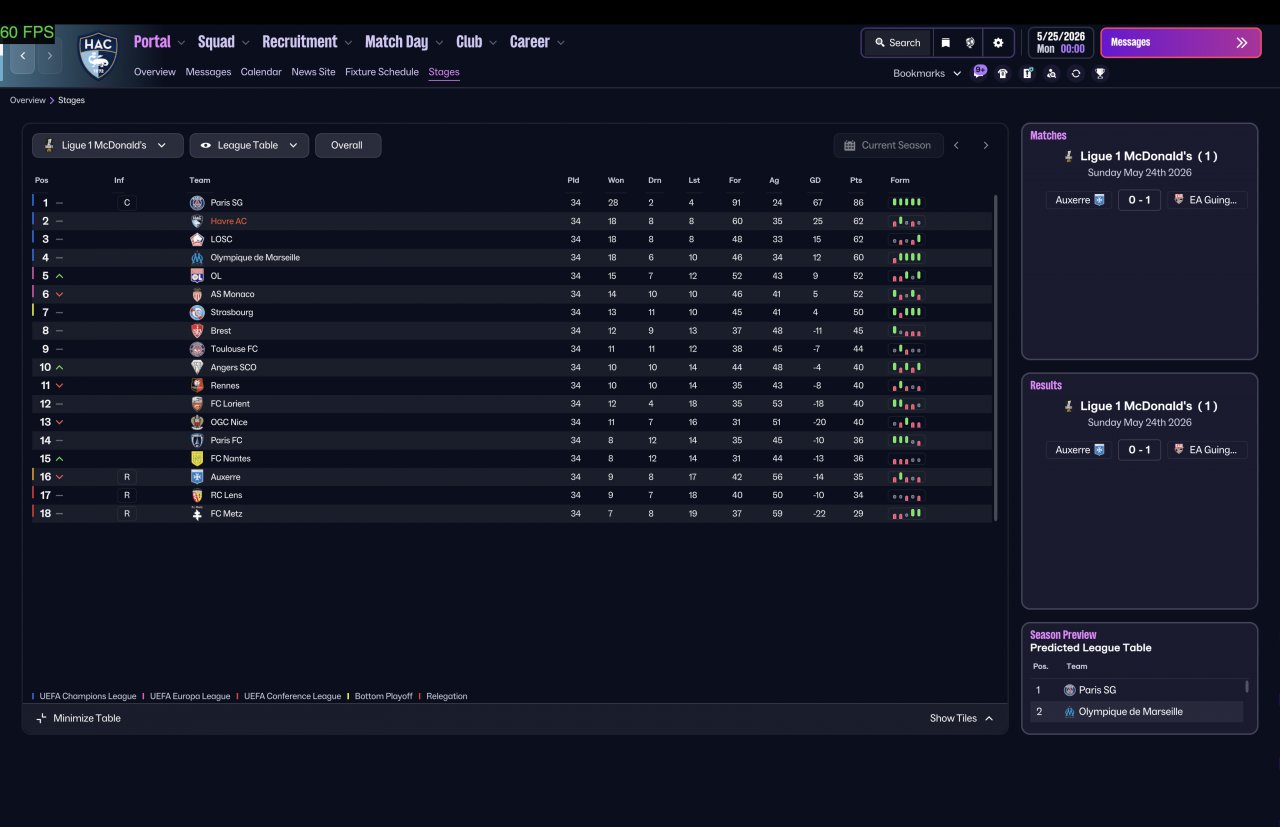Open the 0 - 1 score in Matches panel
The width and height of the screenshot is (1280, 827).
(1139, 200)
